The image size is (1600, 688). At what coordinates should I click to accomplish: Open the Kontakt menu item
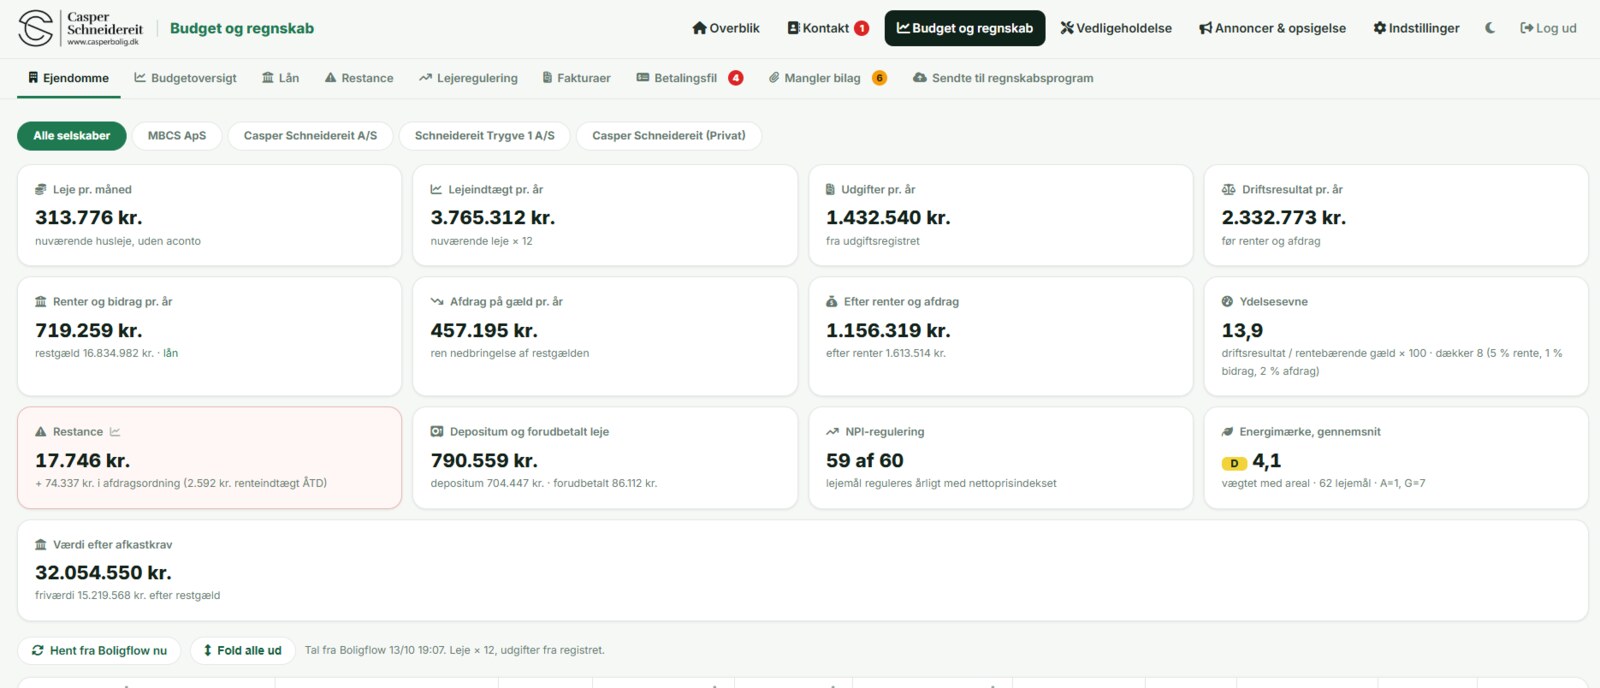pyautogui.click(x=828, y=28)
